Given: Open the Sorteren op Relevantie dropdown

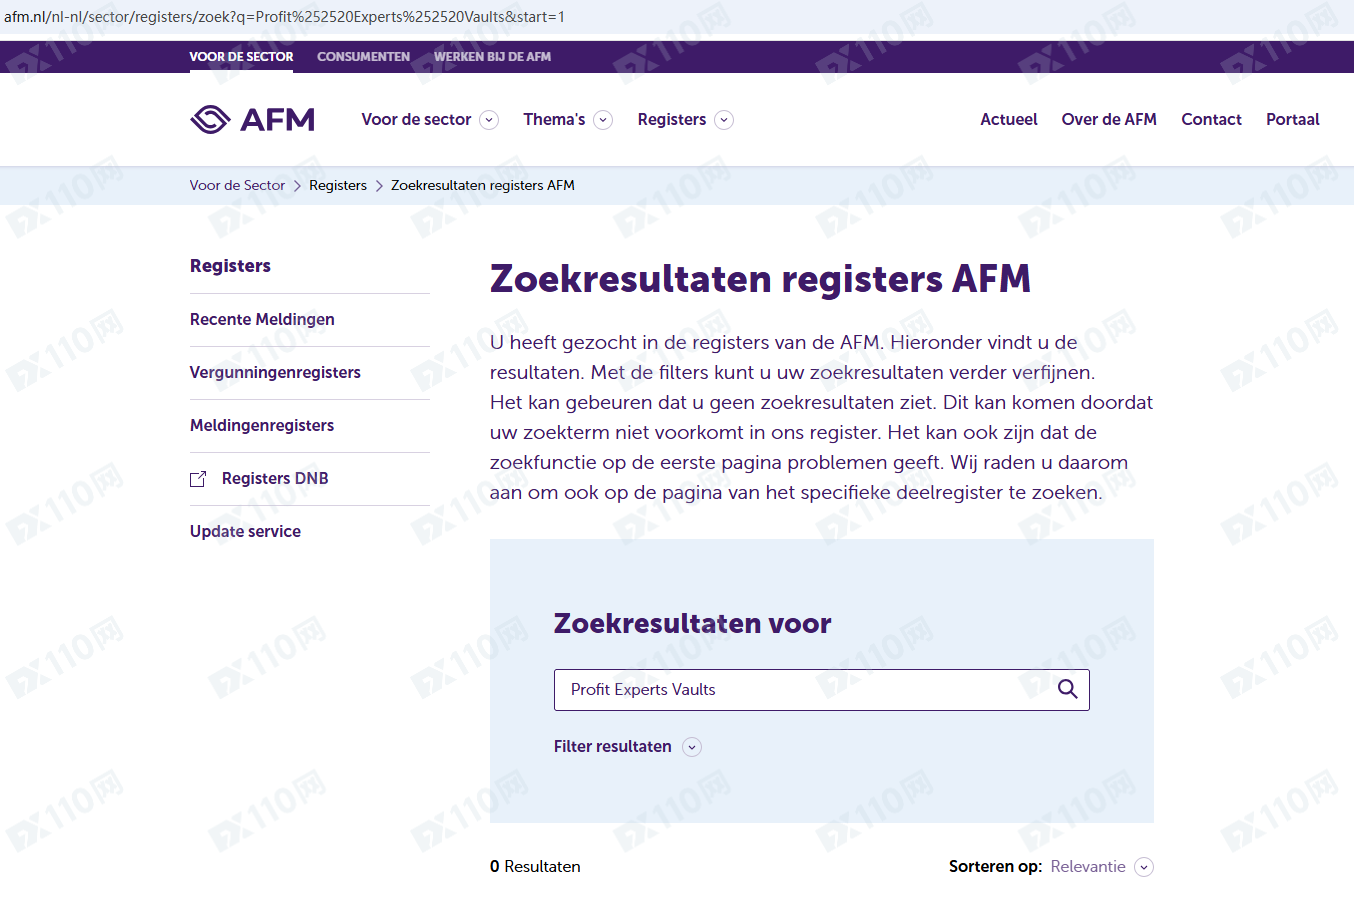Looking at the screenshot, I should (1144, 867).
